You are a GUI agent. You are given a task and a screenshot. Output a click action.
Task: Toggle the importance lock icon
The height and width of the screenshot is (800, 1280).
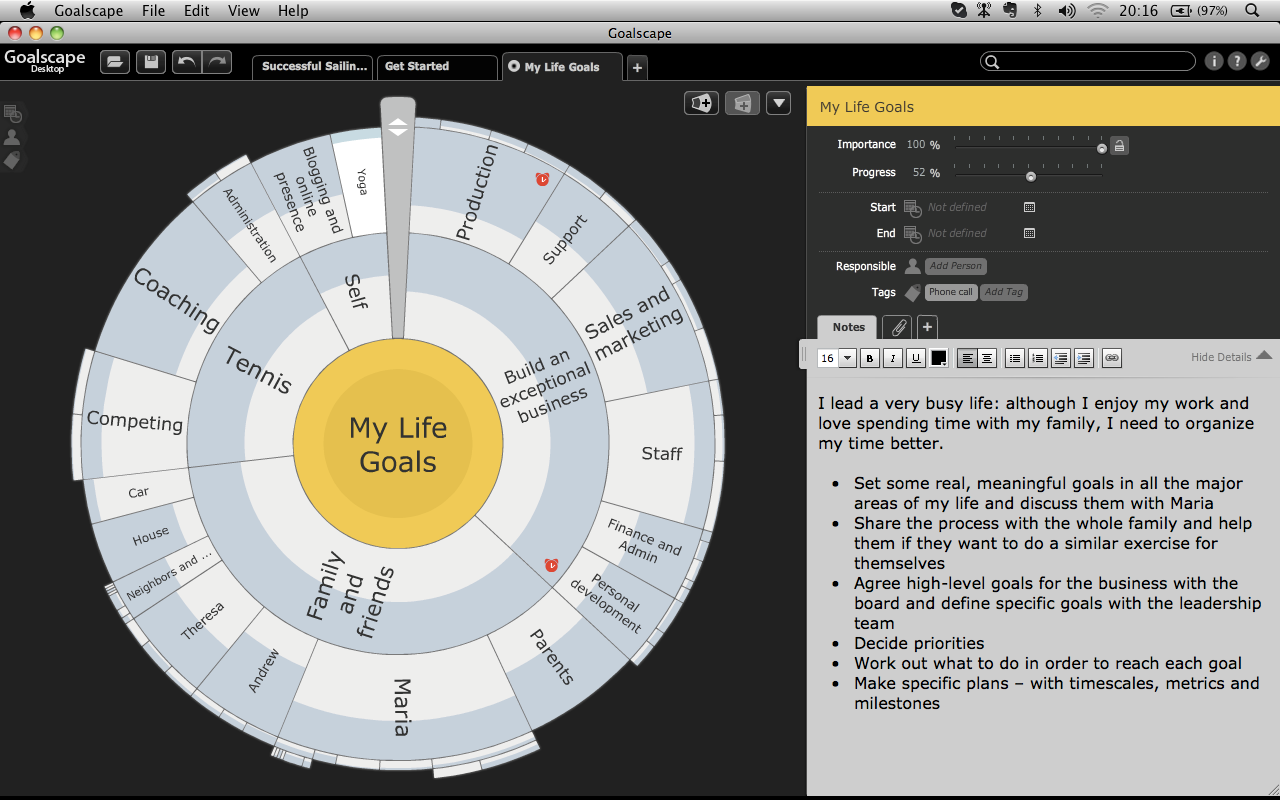[x=1120, y=146]
